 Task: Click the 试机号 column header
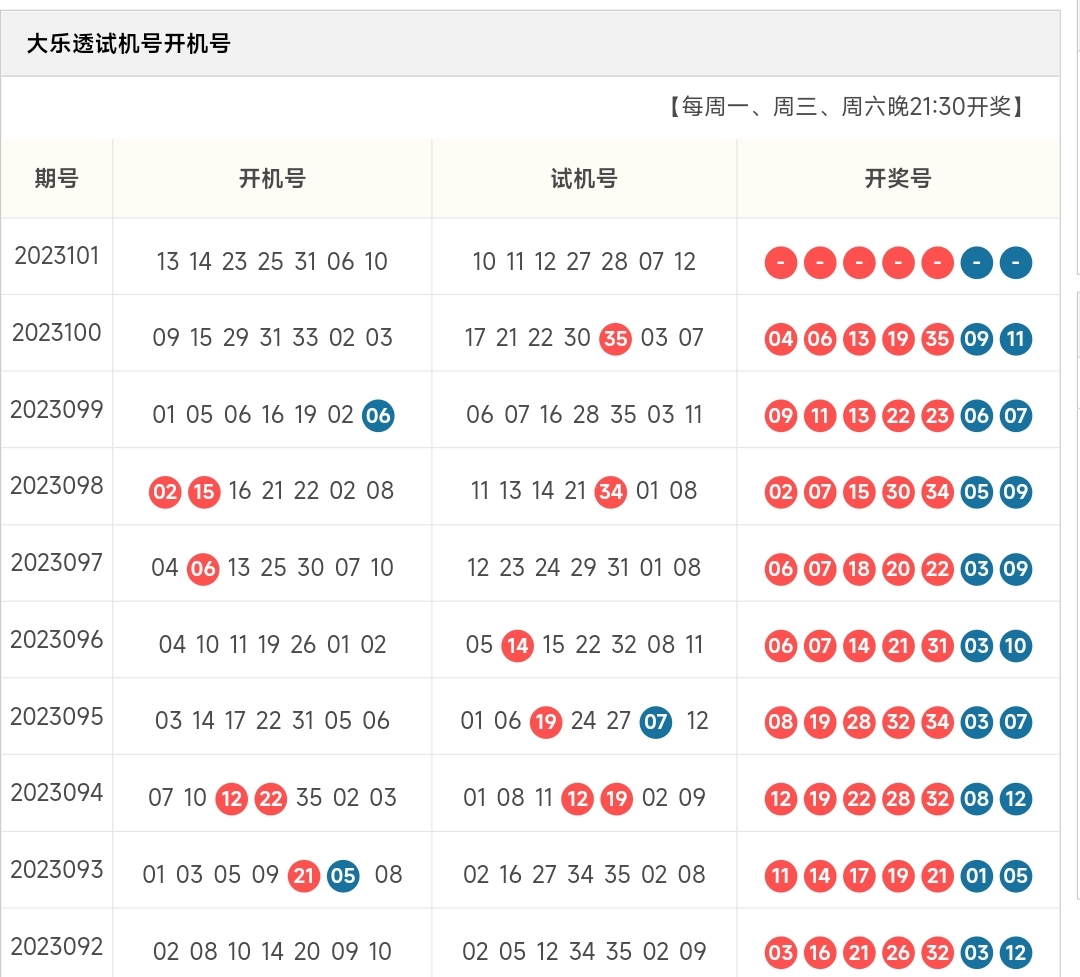[x=584, y=178]
